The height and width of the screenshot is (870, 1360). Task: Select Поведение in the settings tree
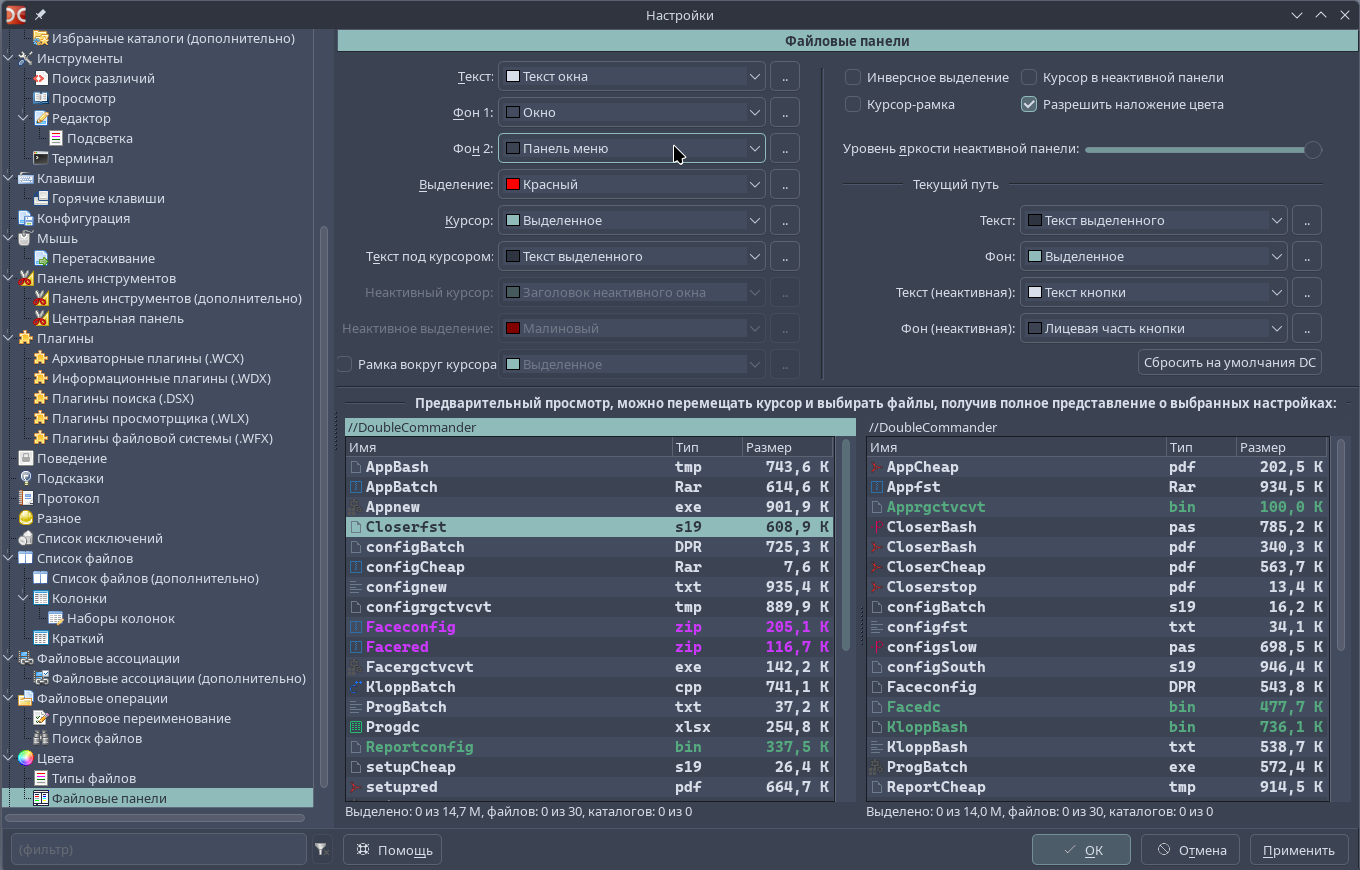coord(72,458)
